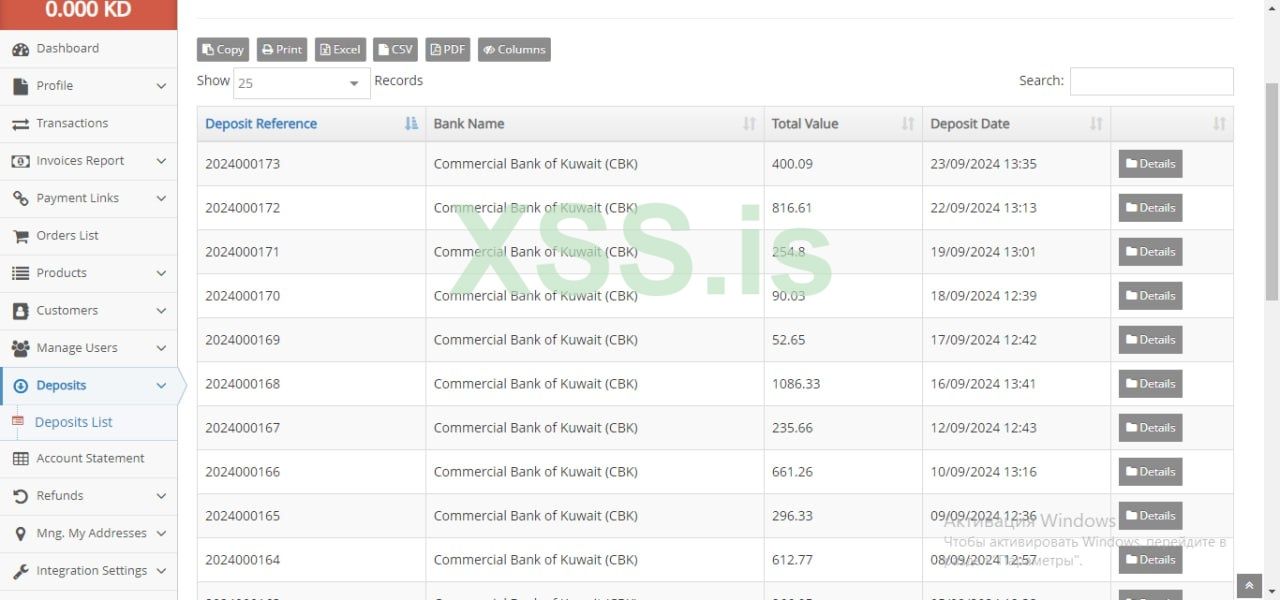Image resolution: width=1280 pixels, height=600 pixels.
Task: Open Details for deposit 2024000168
Action: click(1150, 384)
